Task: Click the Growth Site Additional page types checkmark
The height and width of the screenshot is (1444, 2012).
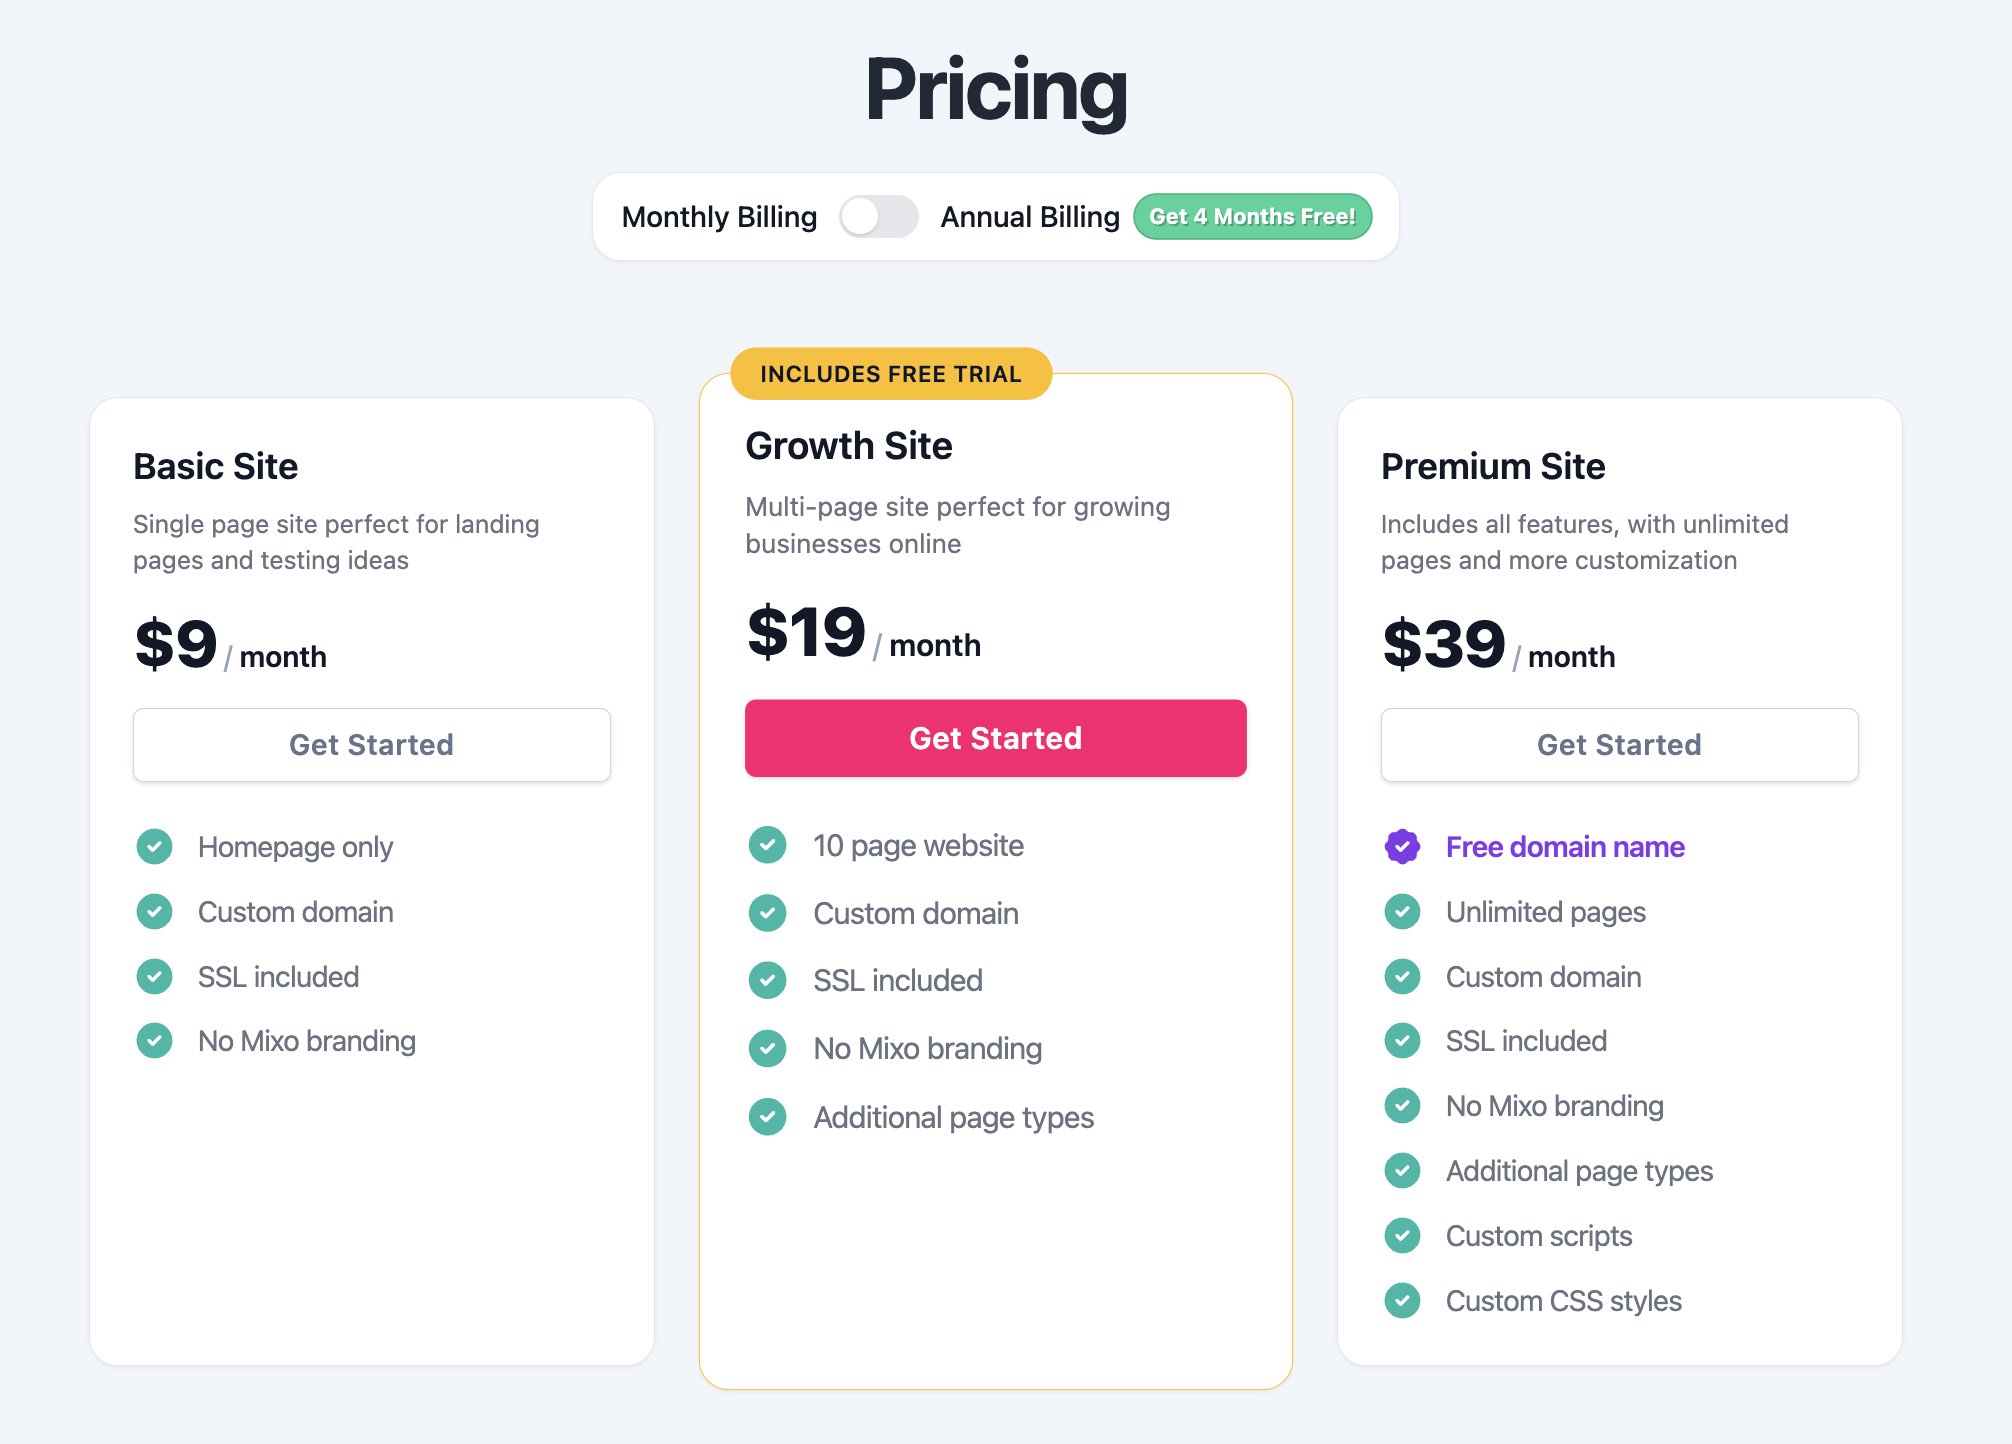Action: (767, 1117)
